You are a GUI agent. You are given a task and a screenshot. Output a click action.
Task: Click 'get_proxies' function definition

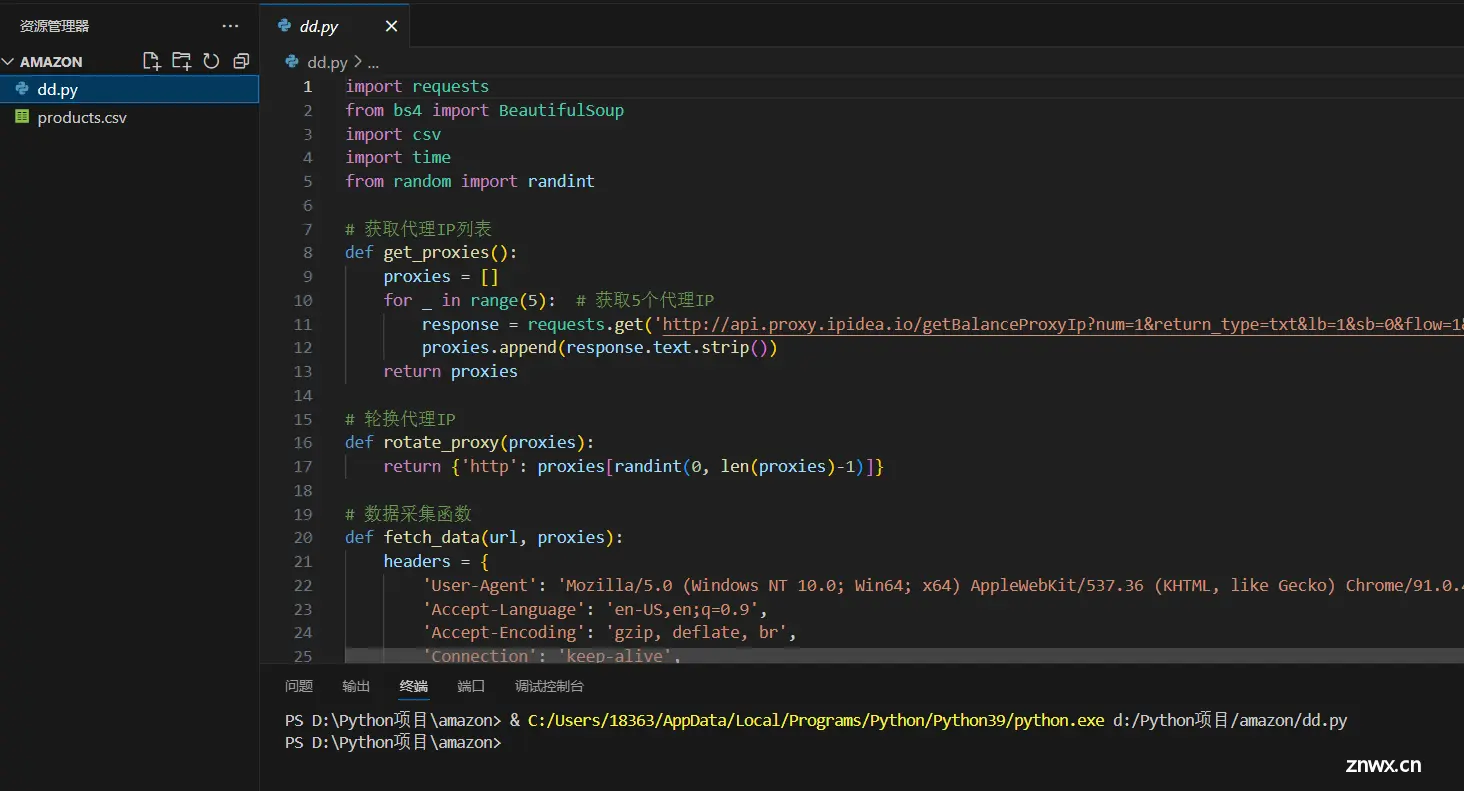click(436, 253)
